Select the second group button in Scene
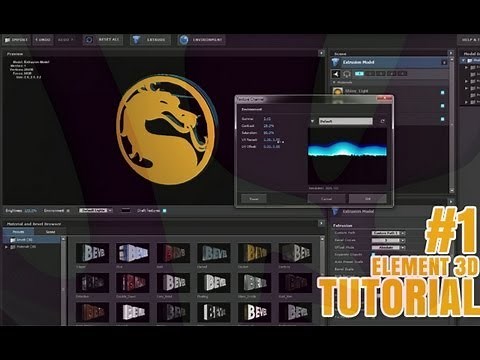This screenshot has width=480, height=360. coord(370,73)
